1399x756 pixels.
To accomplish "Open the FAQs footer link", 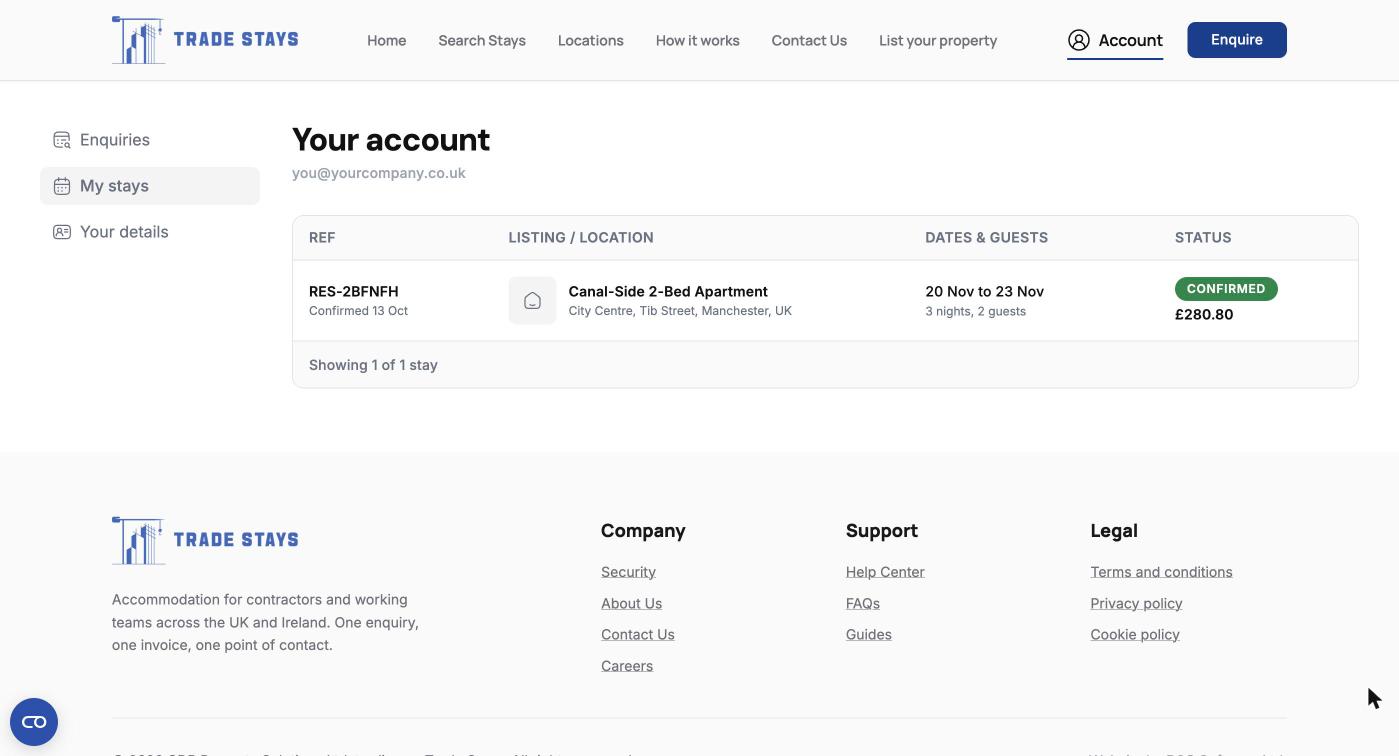I will tap(863, 604).
